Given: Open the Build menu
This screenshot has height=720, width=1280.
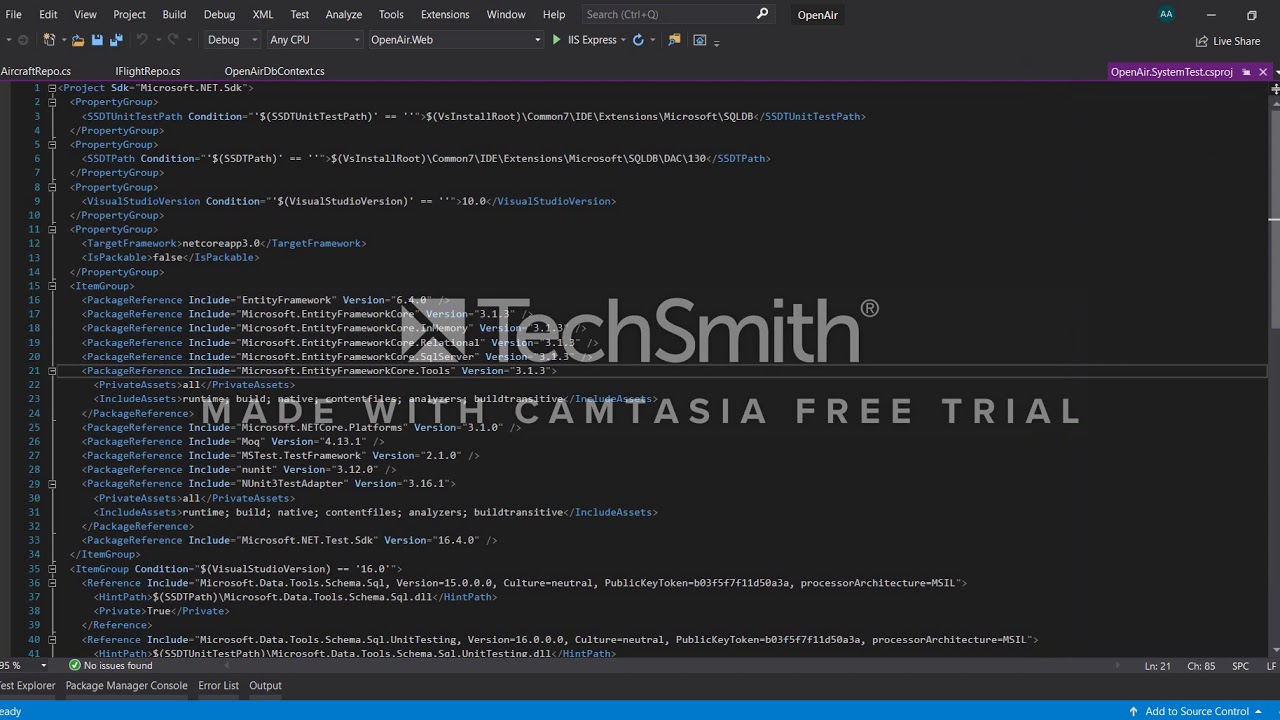Looking at the screenshot, I should click(174, 14).
